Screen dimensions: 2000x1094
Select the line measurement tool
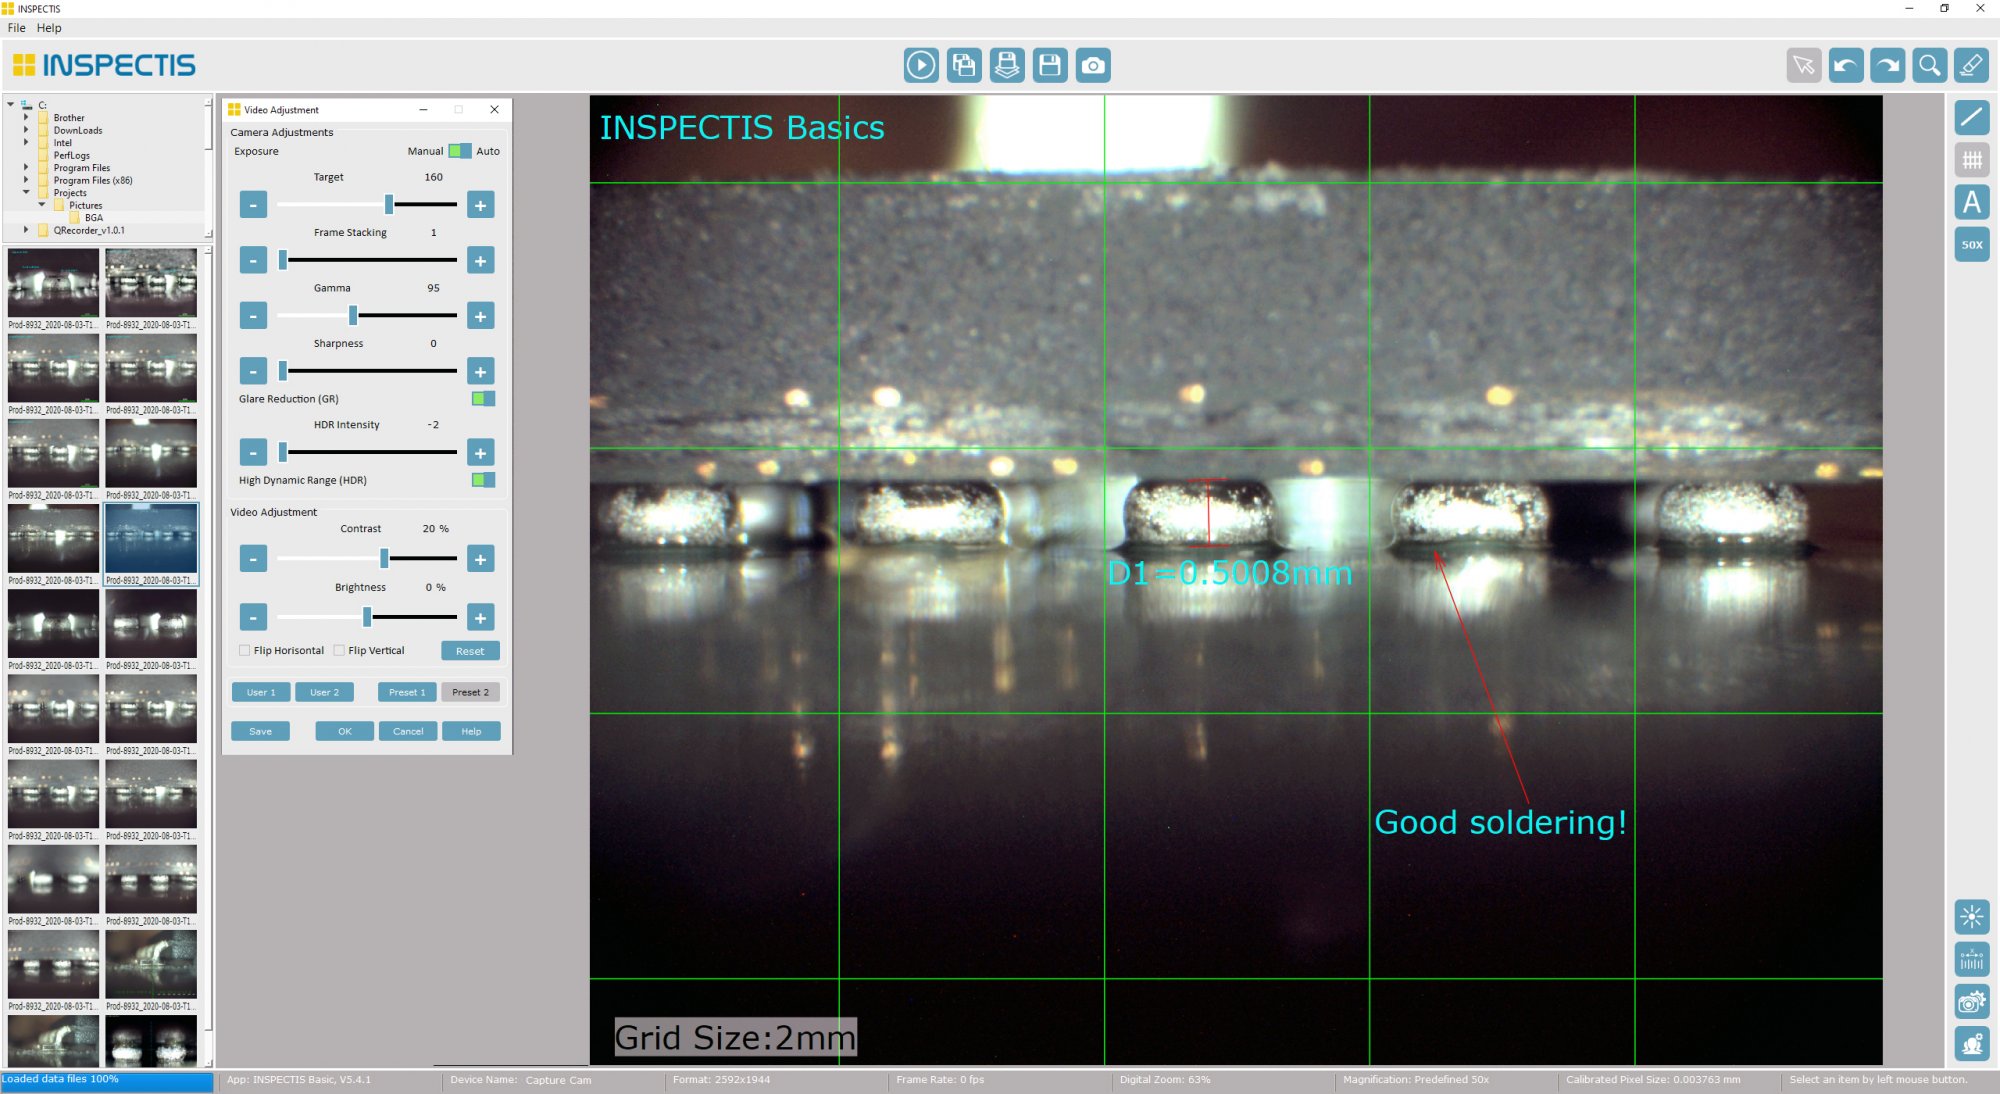point(1971,118)
